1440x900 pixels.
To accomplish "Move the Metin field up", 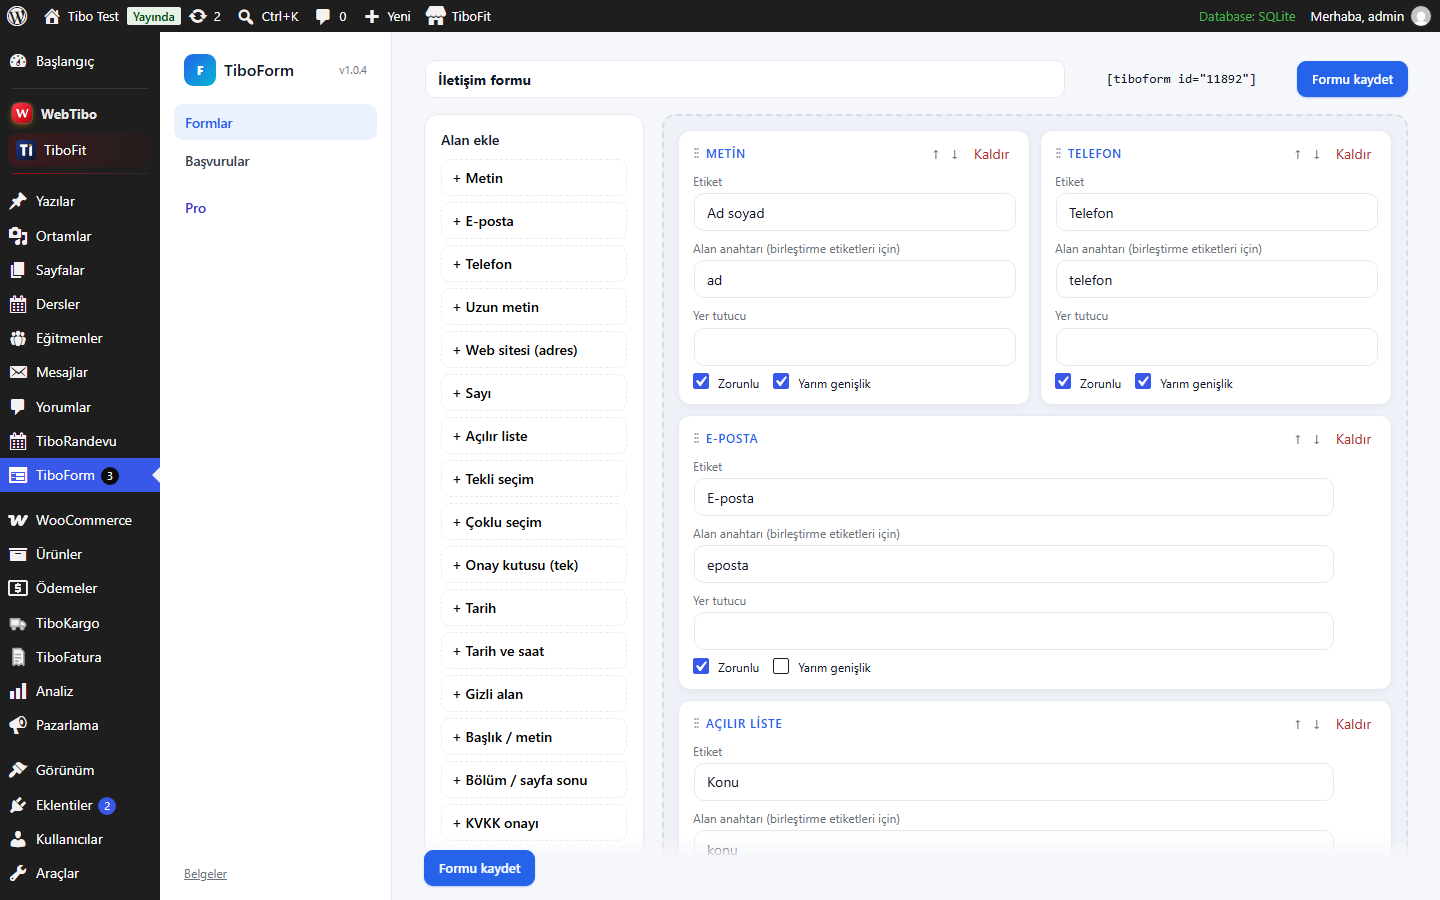I will pos(936,154).
